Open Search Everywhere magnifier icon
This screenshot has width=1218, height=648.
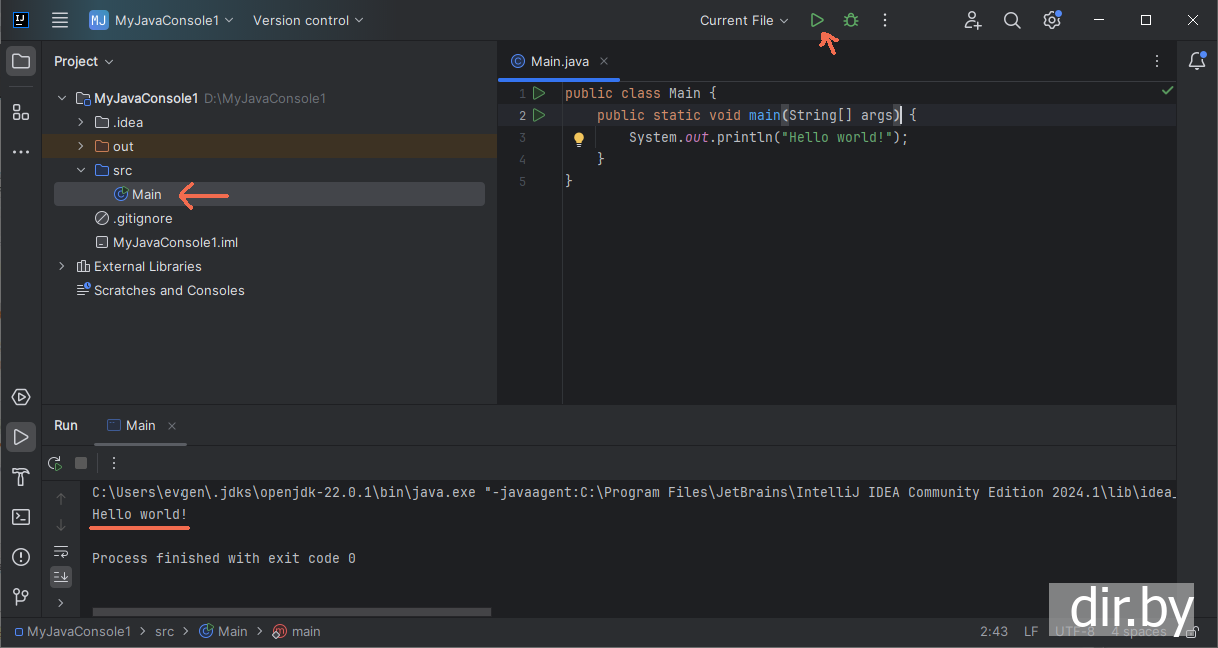coord(1012,20)
